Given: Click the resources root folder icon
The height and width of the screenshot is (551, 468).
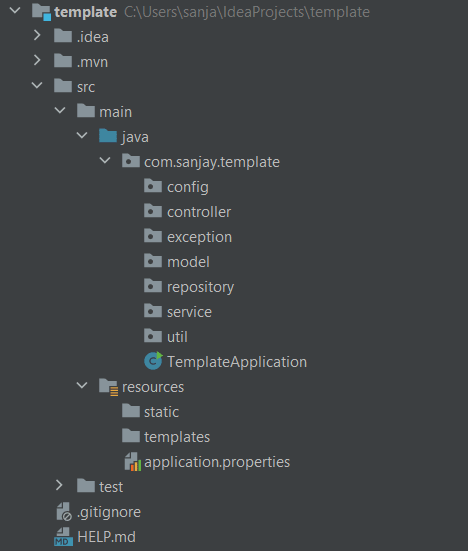Looking at the screenshot, I should point(109,387).
